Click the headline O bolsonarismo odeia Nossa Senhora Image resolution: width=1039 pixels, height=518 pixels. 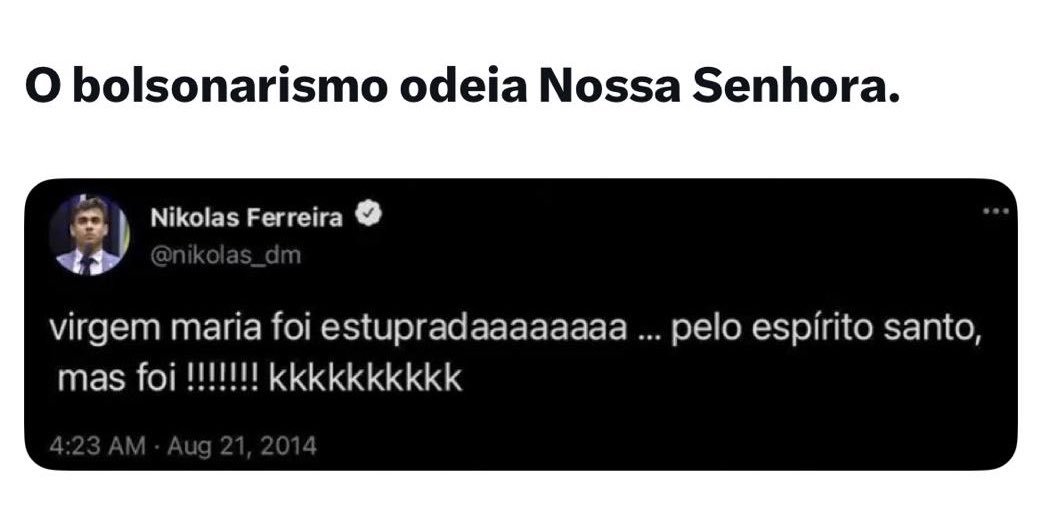point(463,86)
